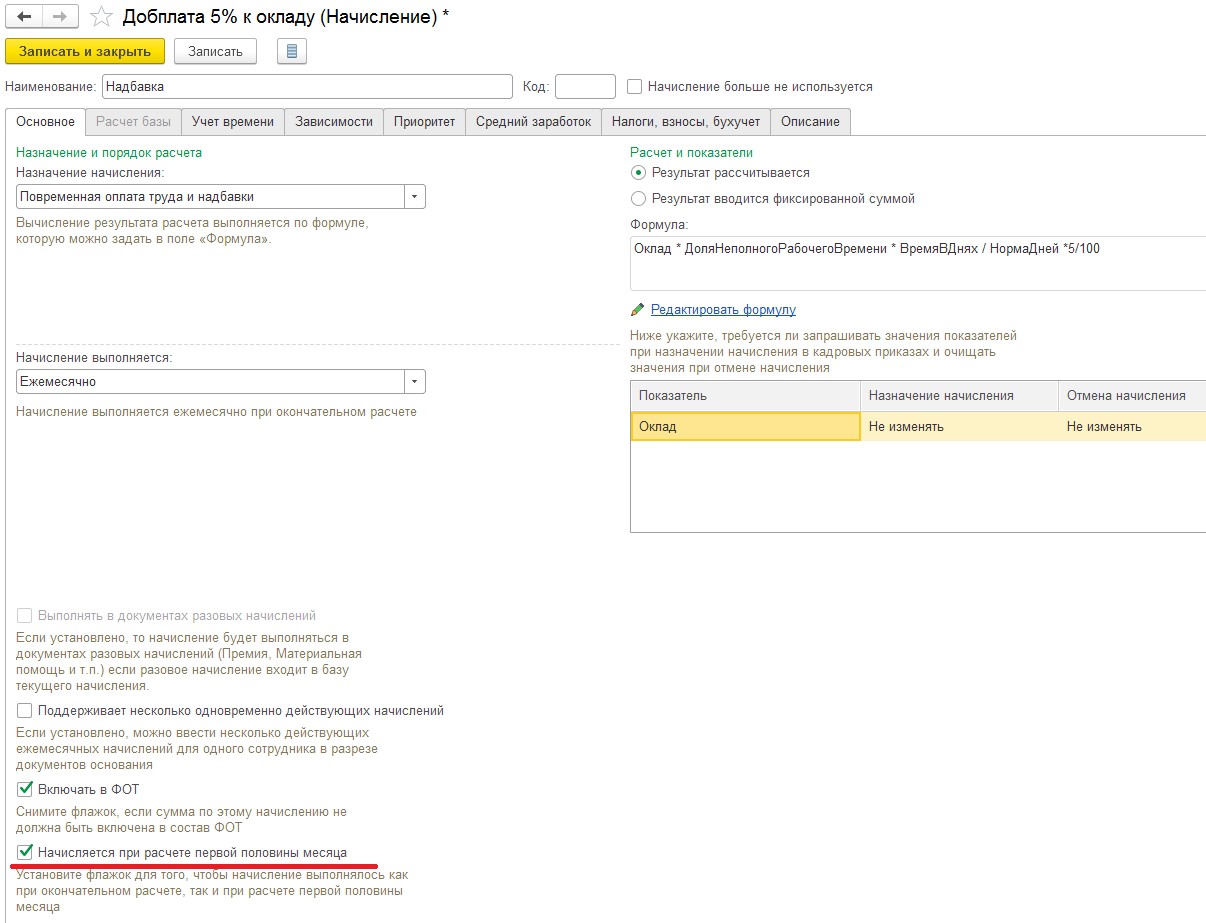Click the report list icon button
The width and height of the screenshot is (1206, 923).
point(291,51)
